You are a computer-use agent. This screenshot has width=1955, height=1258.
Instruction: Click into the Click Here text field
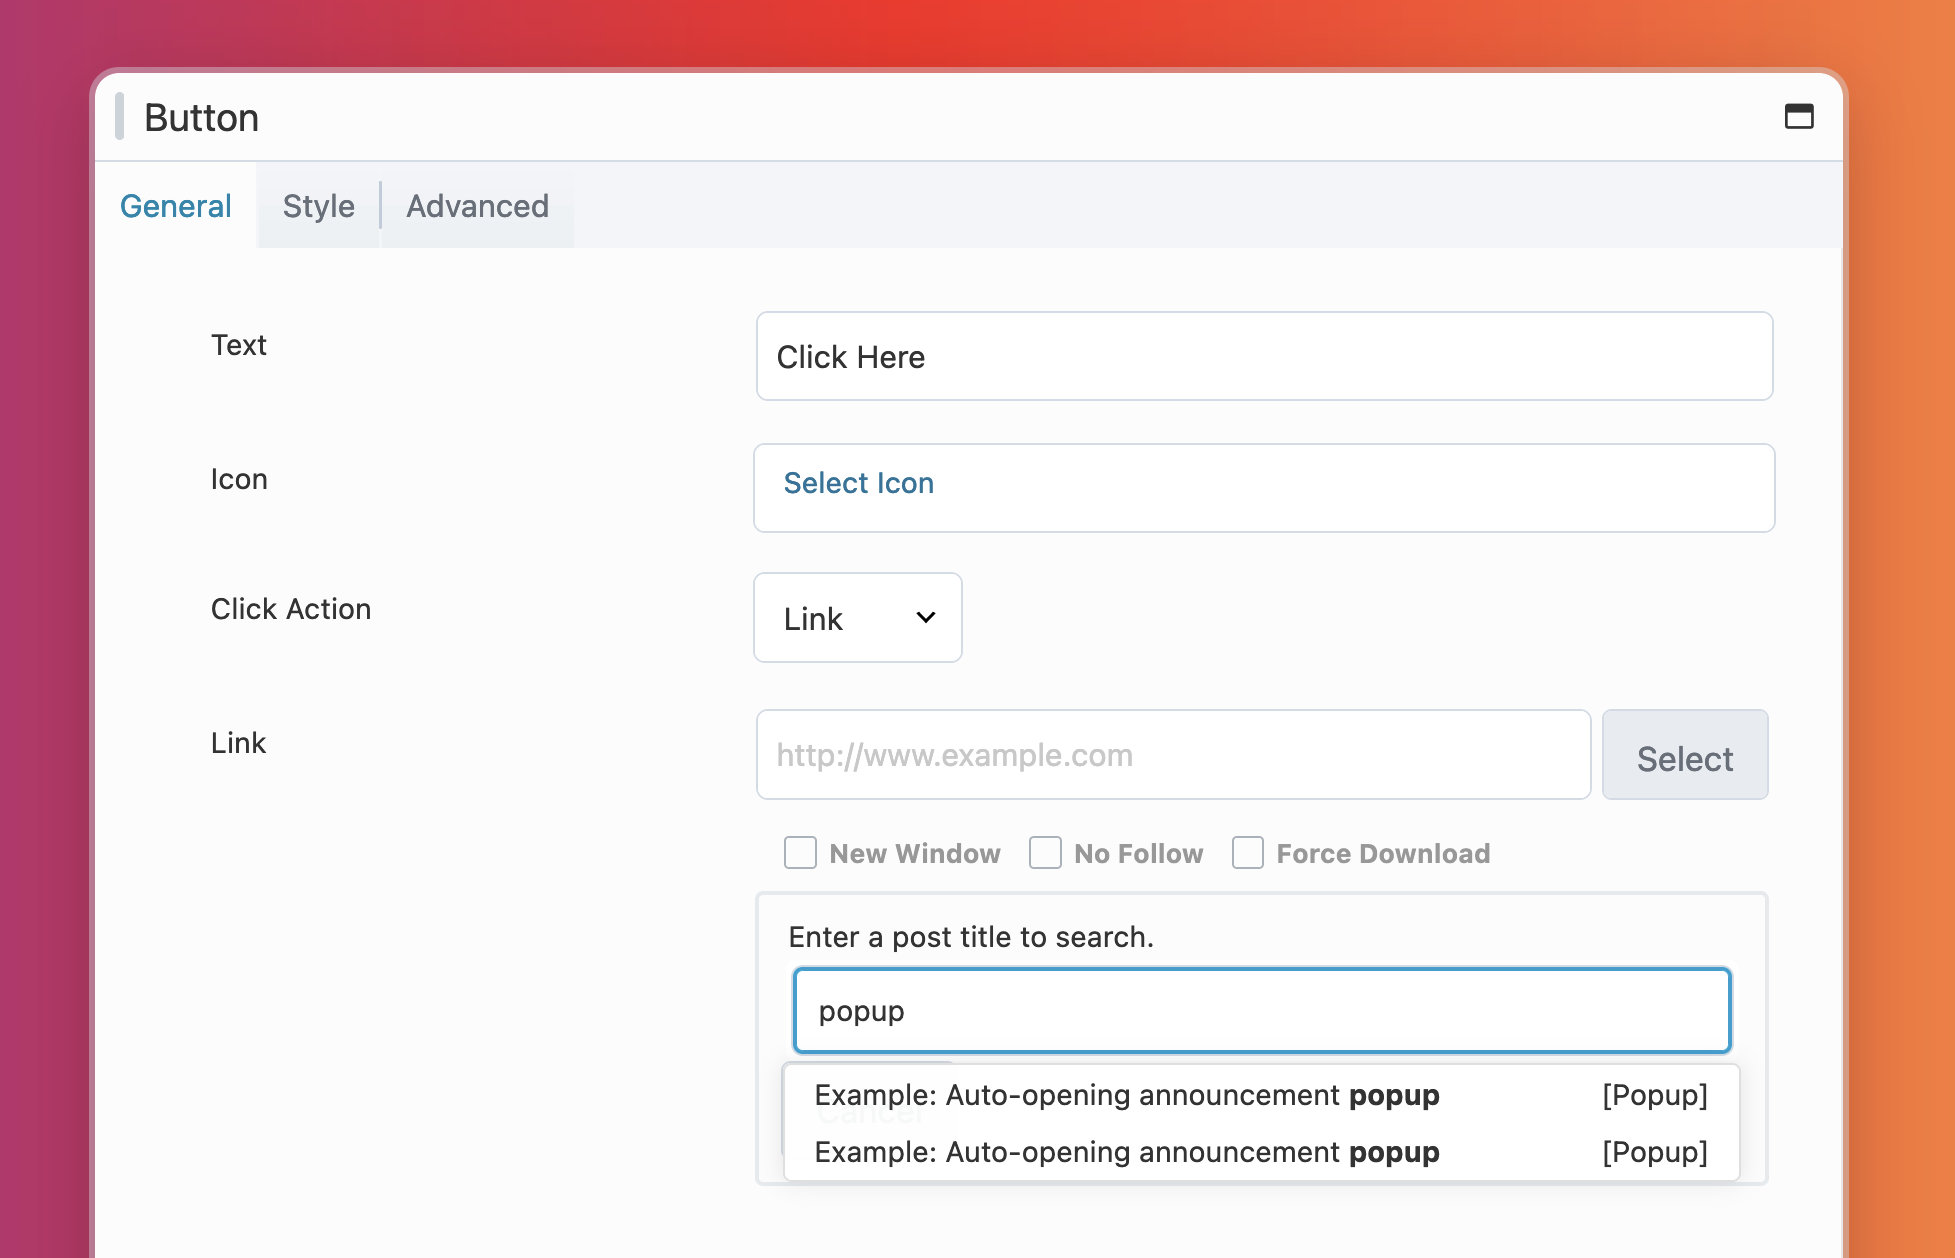tap(1264, 357)
